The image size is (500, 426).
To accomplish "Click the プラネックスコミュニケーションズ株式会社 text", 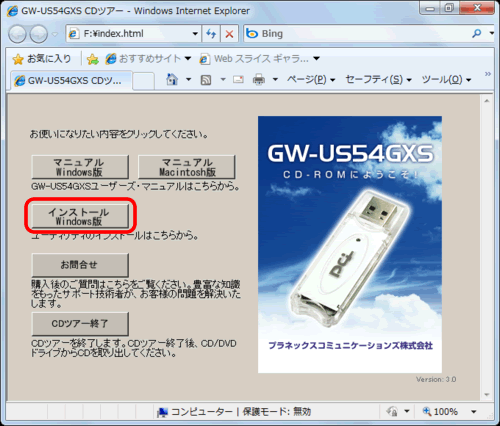I will (x=351, y=346).
